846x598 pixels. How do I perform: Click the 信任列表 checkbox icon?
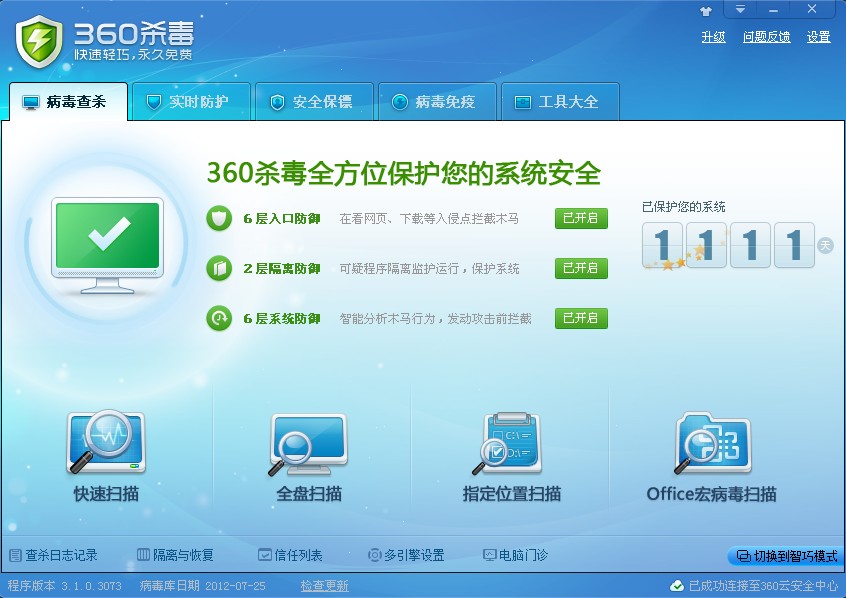pyautogui.click(x=264, y=554)
